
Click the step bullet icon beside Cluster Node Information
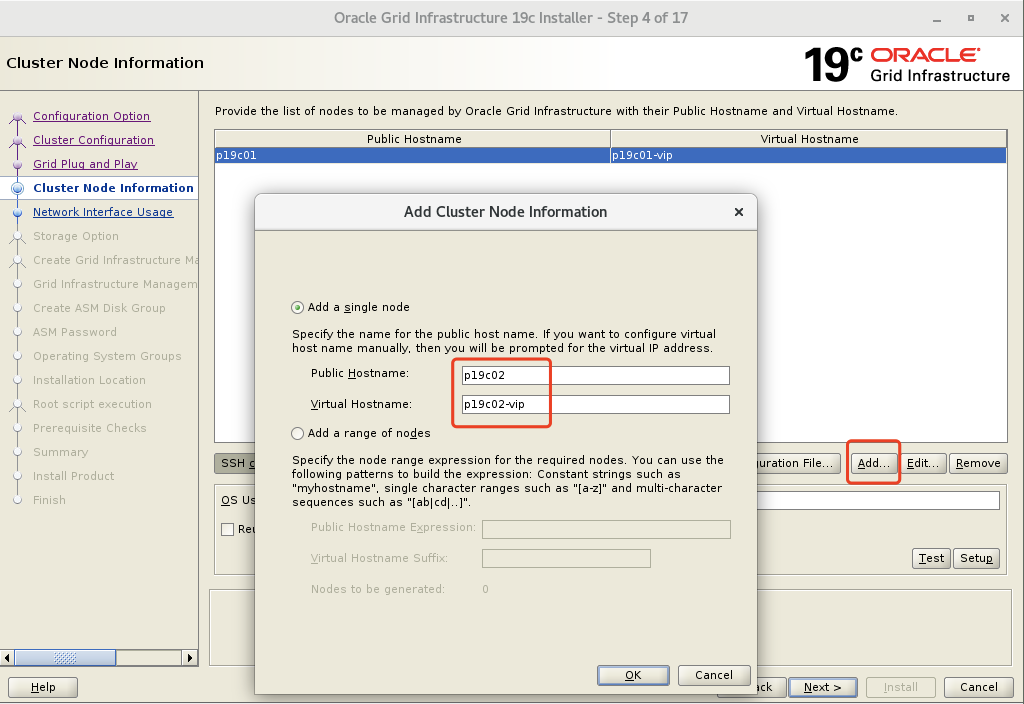[x=18, y=188]
